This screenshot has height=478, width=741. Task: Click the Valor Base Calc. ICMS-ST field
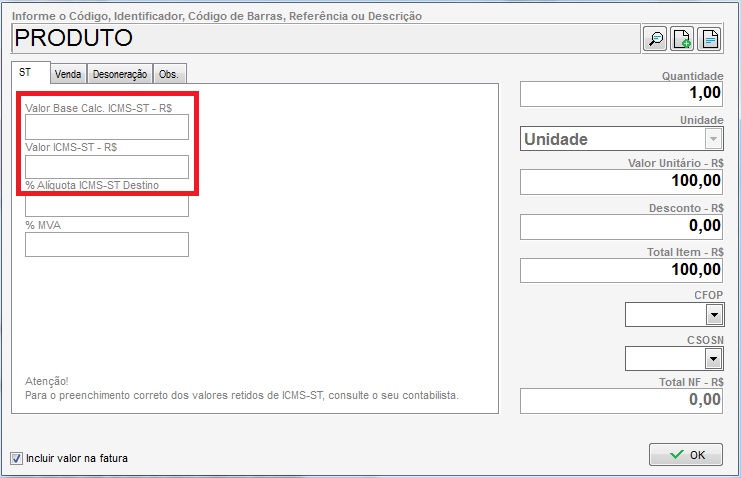point(107,127)
